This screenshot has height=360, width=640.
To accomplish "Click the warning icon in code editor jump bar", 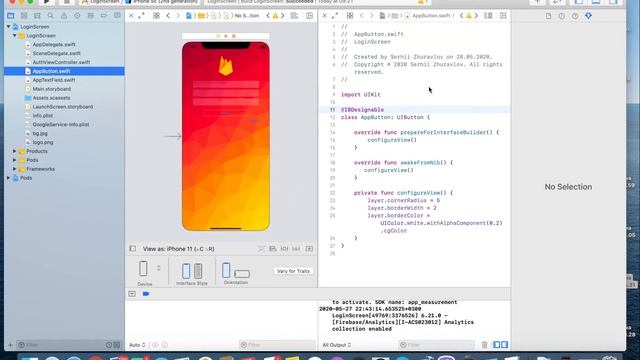I will (469, 16).
